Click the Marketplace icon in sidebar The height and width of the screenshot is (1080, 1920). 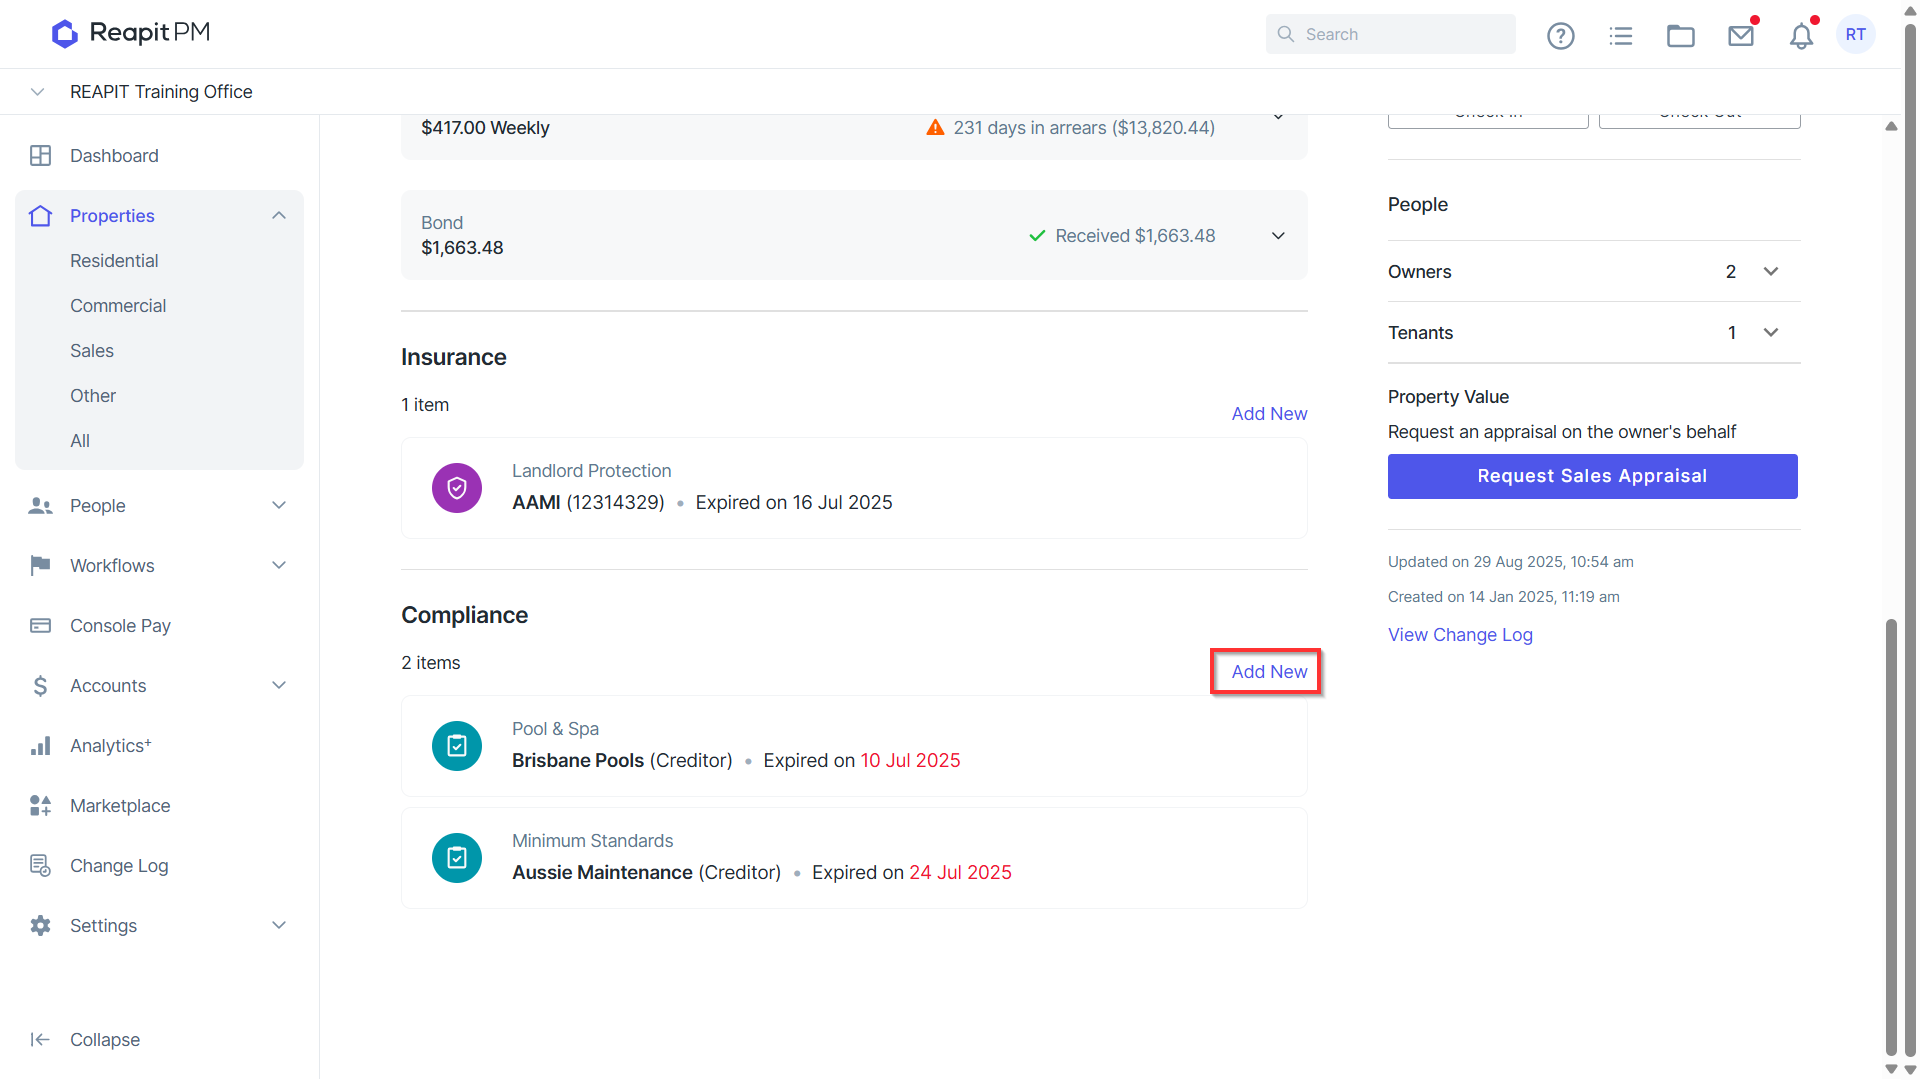(x=41, y=806)
